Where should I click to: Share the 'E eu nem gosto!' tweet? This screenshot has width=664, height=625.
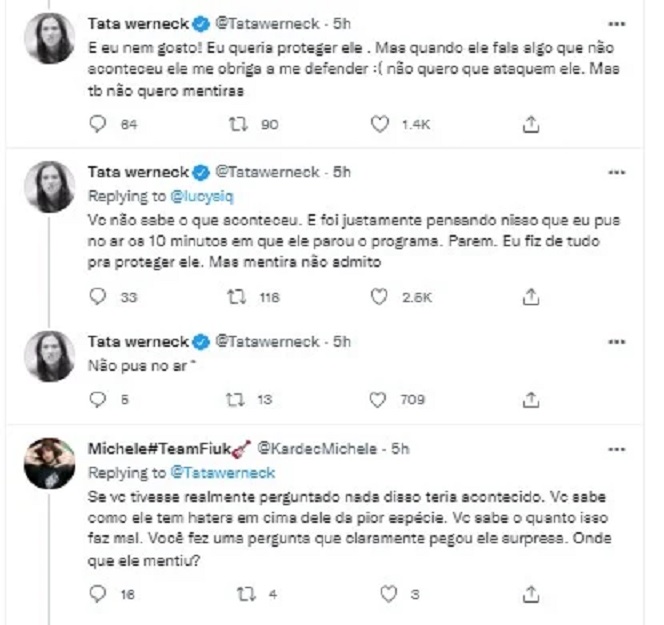[532, 124]
